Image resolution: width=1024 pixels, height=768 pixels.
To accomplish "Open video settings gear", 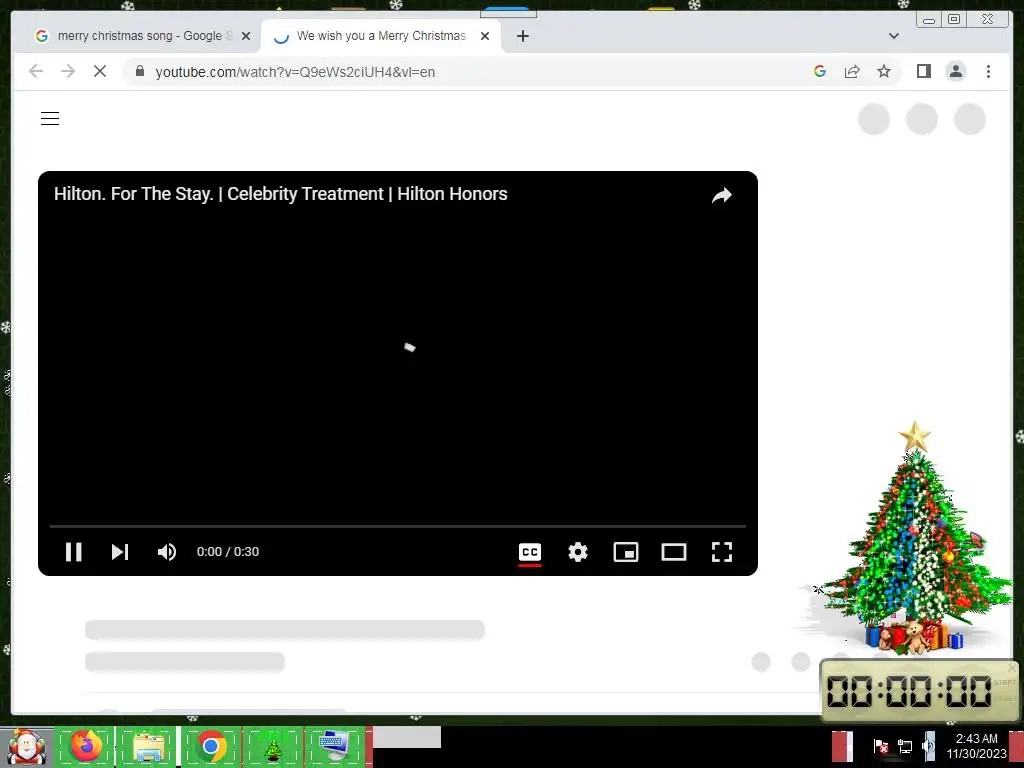I will (x=577, y=552).
